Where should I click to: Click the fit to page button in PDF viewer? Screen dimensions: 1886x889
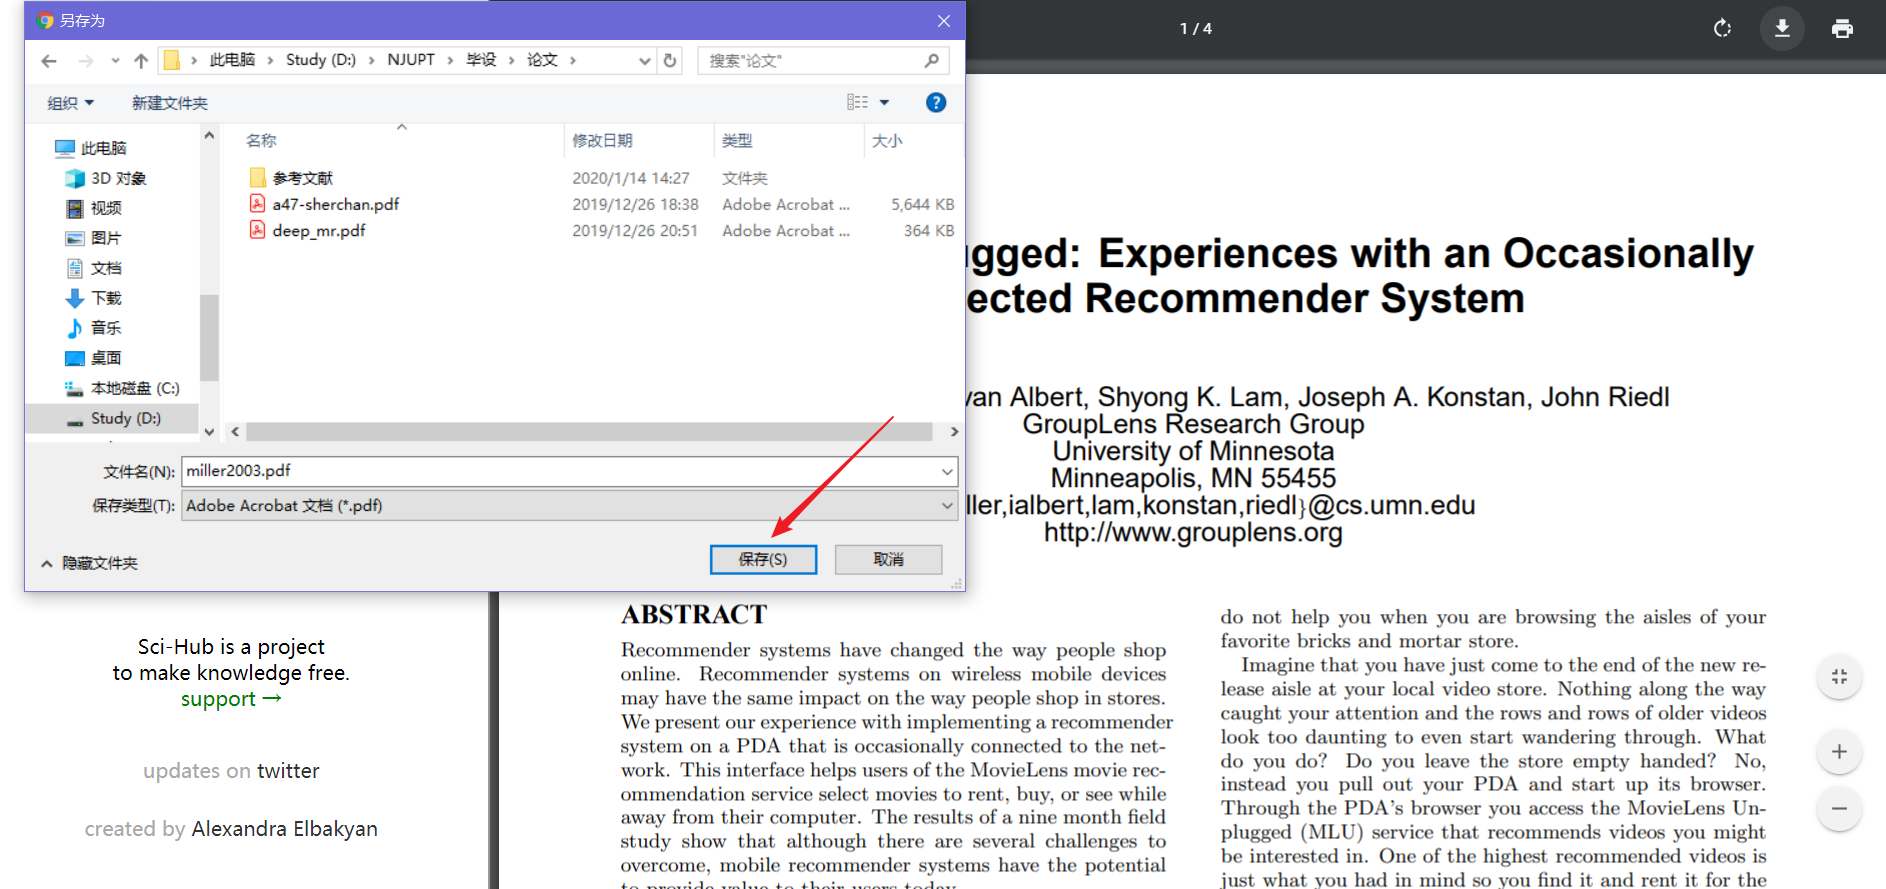coord(1839,676)
